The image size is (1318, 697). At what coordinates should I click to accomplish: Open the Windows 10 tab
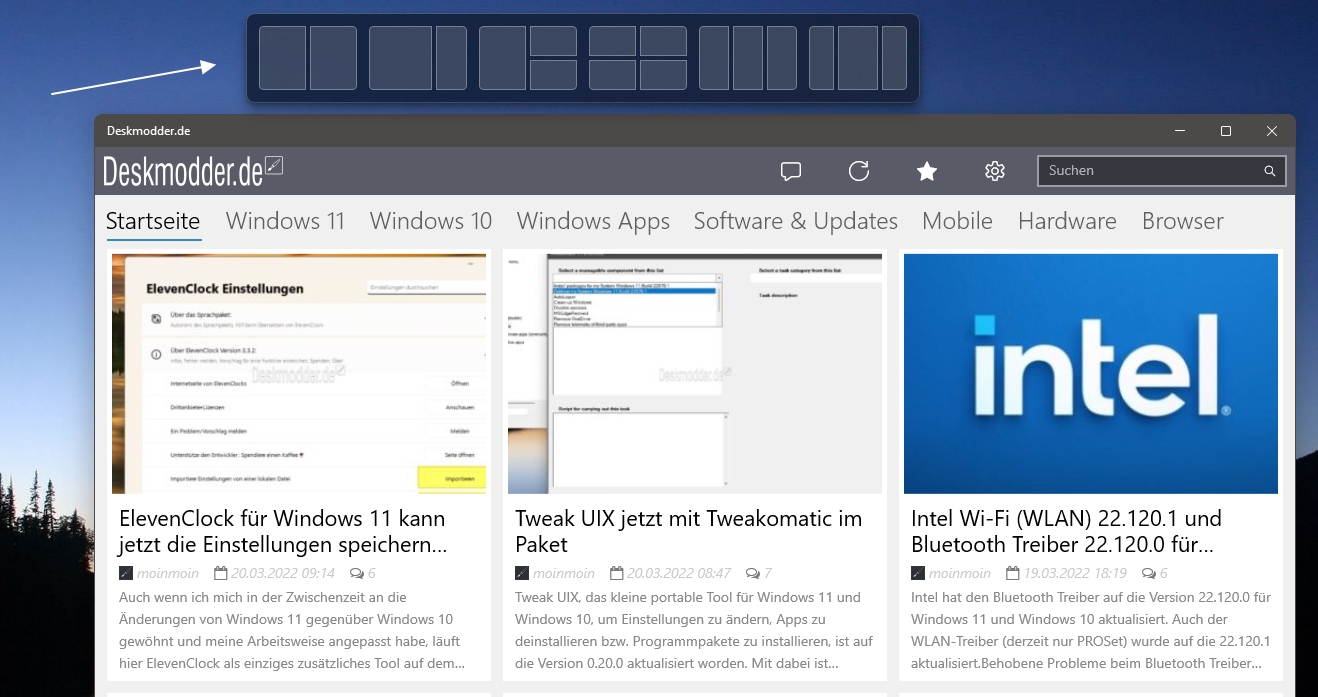(431, 221)
